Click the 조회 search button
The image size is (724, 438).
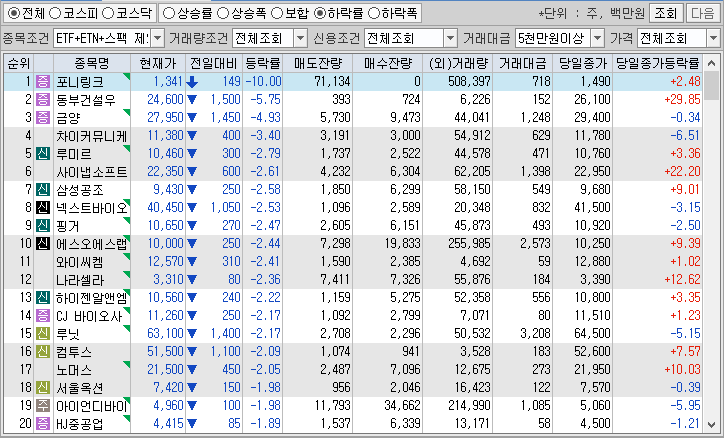(666, 13)
